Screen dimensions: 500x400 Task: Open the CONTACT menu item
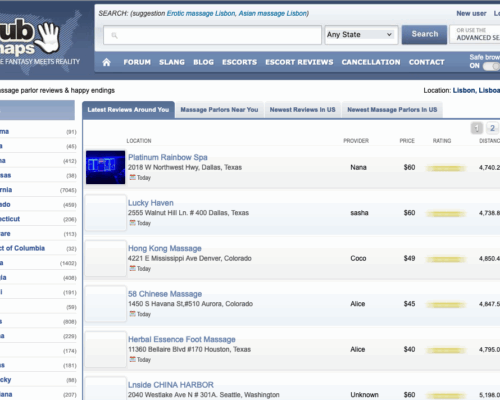point(426,62)
